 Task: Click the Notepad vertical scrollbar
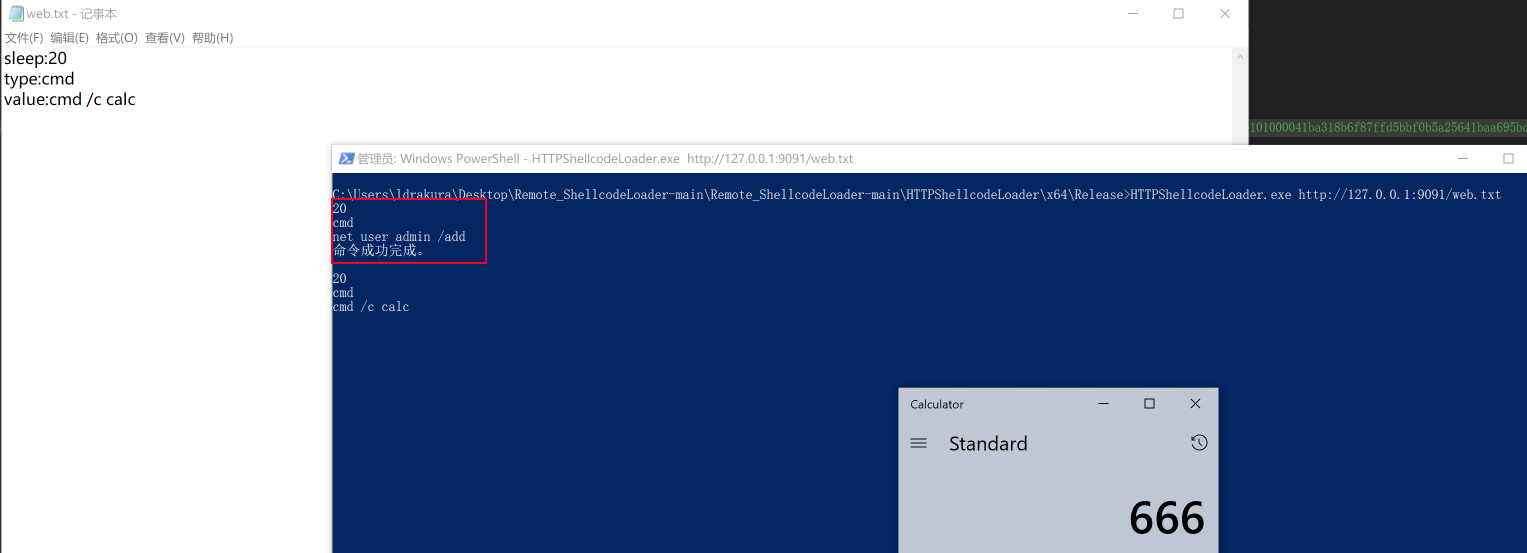click(1240, 95)
